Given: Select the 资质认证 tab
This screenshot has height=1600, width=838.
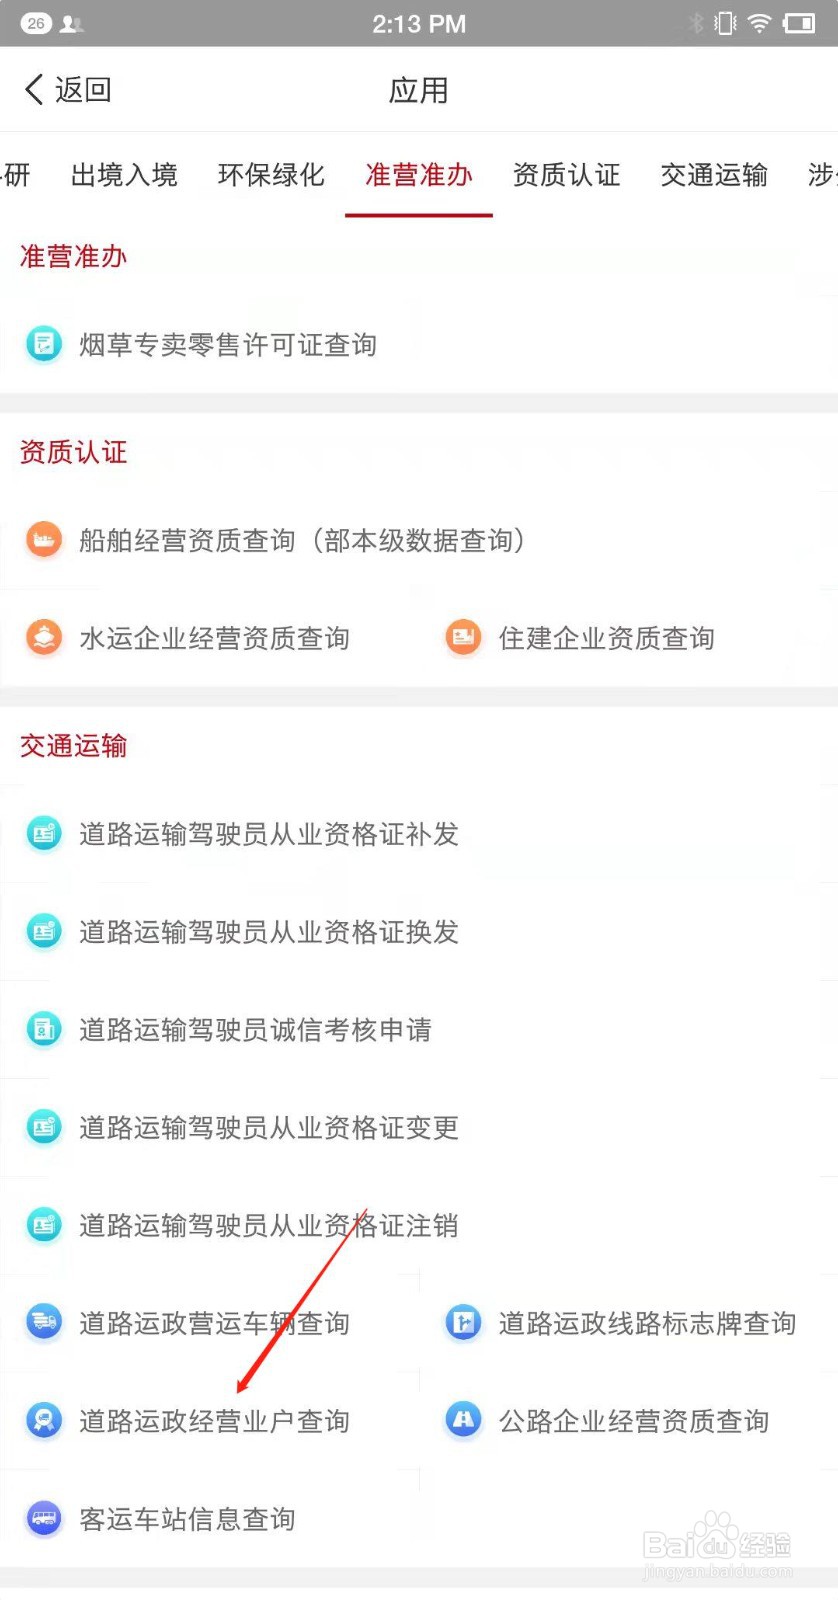Looking at the screenshot, I should (566, 175).
